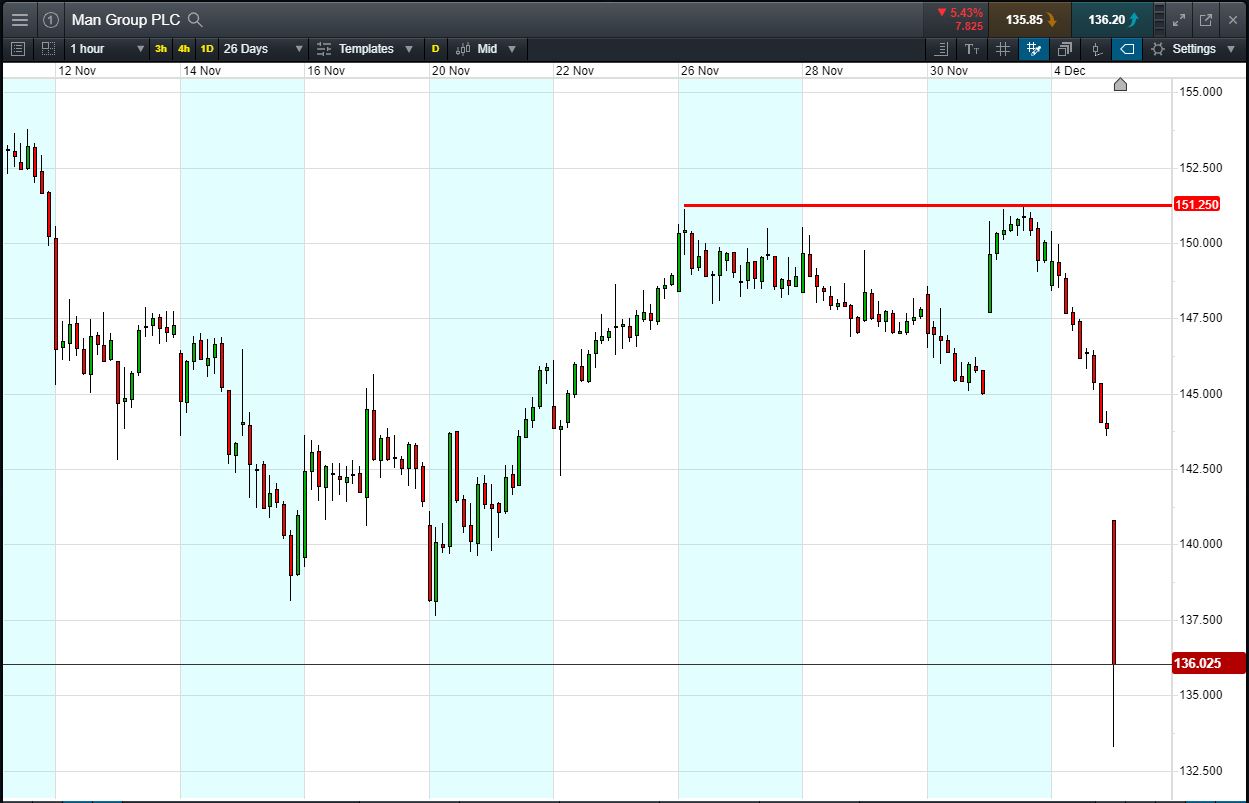Open the Templates dropdown
Viewport: 1249px width, 803px height.
pyautogui.click(x=365, y=48)
